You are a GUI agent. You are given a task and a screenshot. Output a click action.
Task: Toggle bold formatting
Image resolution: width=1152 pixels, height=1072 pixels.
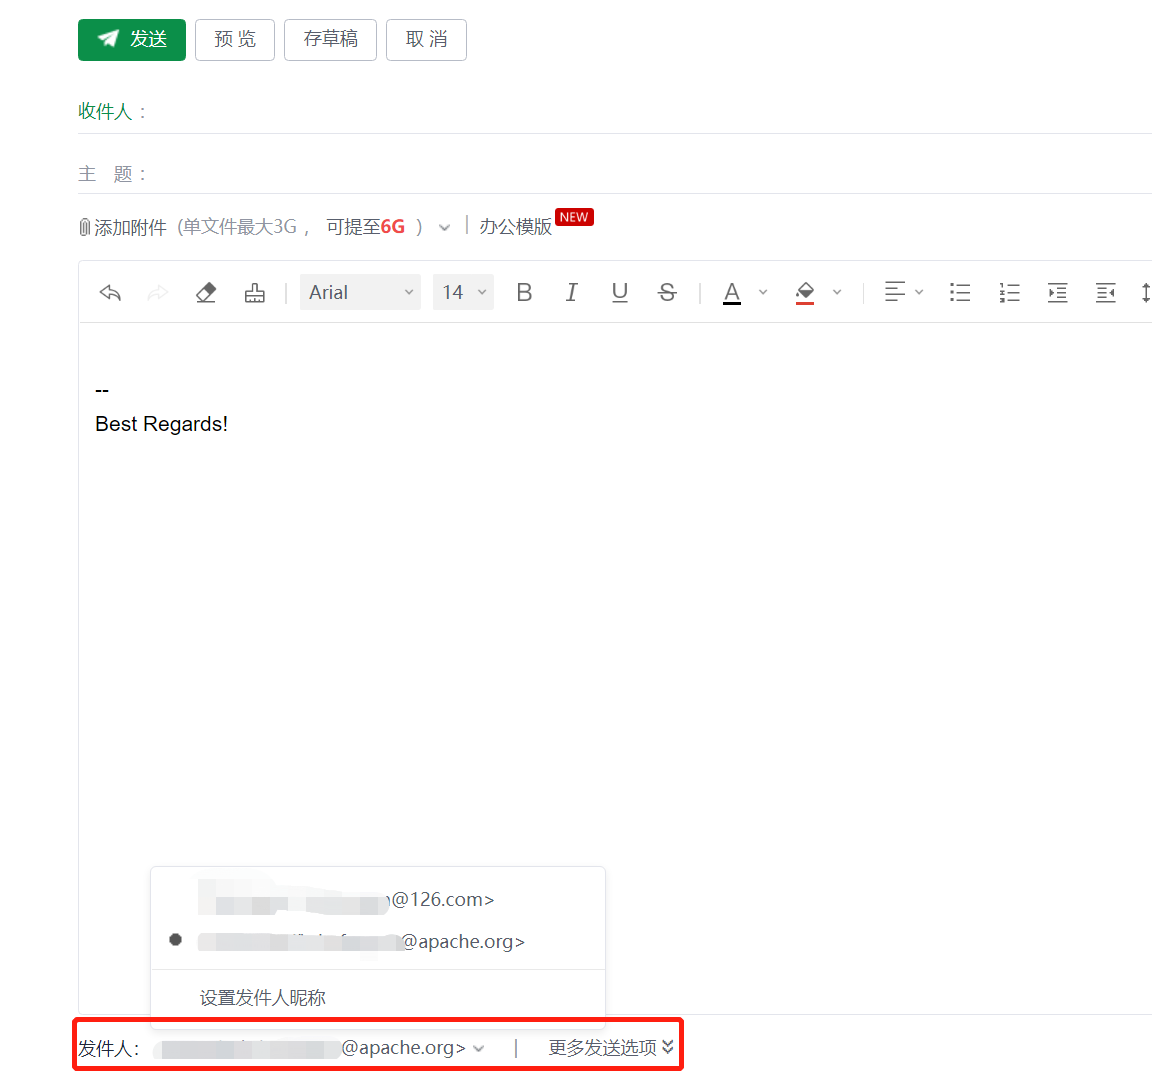524,292
